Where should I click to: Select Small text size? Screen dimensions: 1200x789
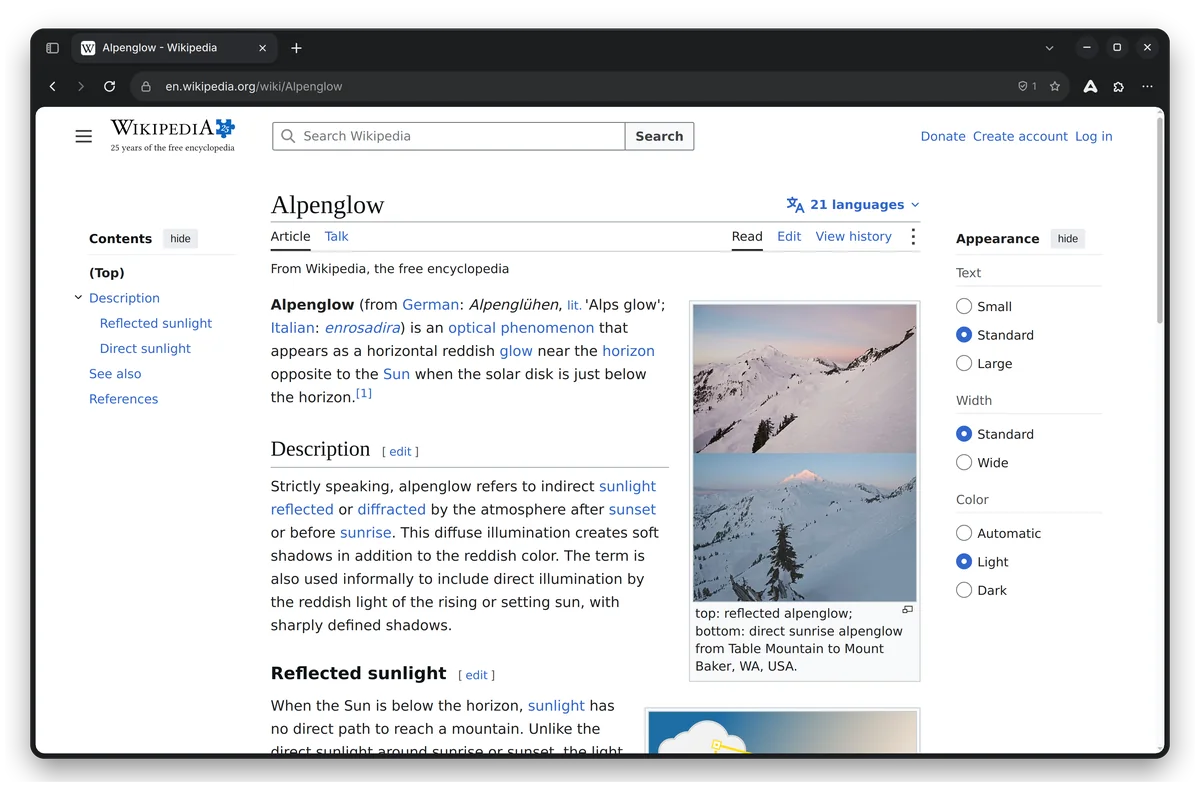(x=964, y=306)
